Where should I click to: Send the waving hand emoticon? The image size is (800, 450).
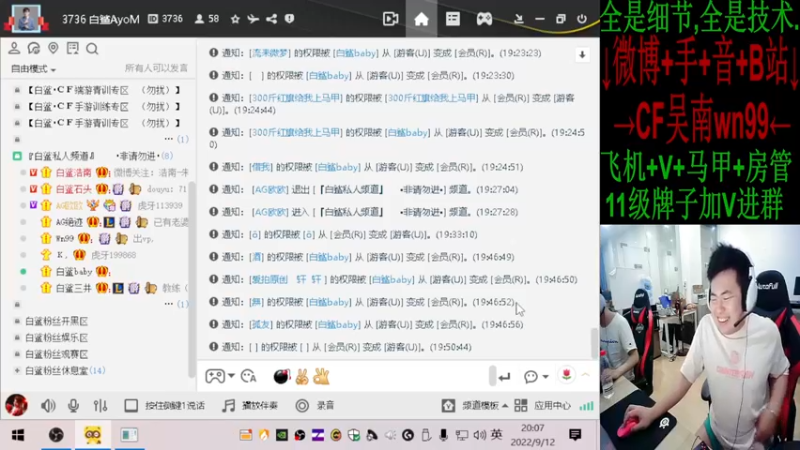(321, 377)
